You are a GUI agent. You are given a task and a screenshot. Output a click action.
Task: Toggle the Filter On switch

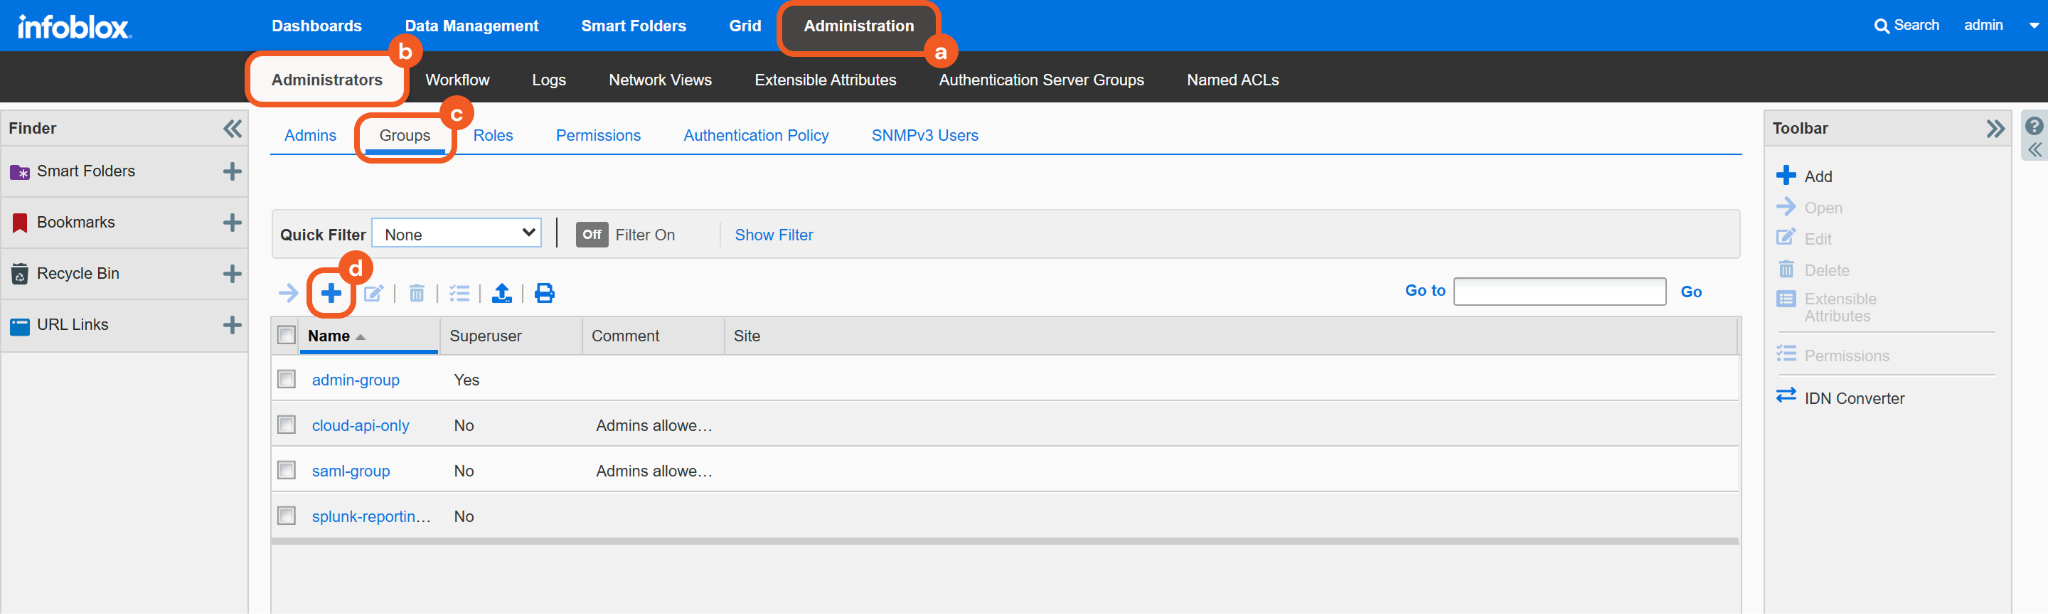[592, 235]
